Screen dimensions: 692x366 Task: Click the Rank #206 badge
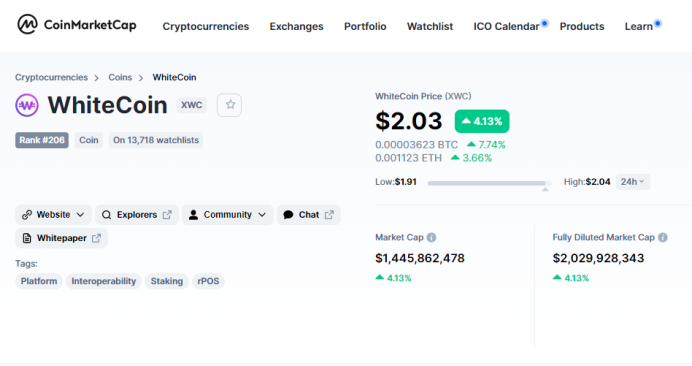click(x=42, y=140)
